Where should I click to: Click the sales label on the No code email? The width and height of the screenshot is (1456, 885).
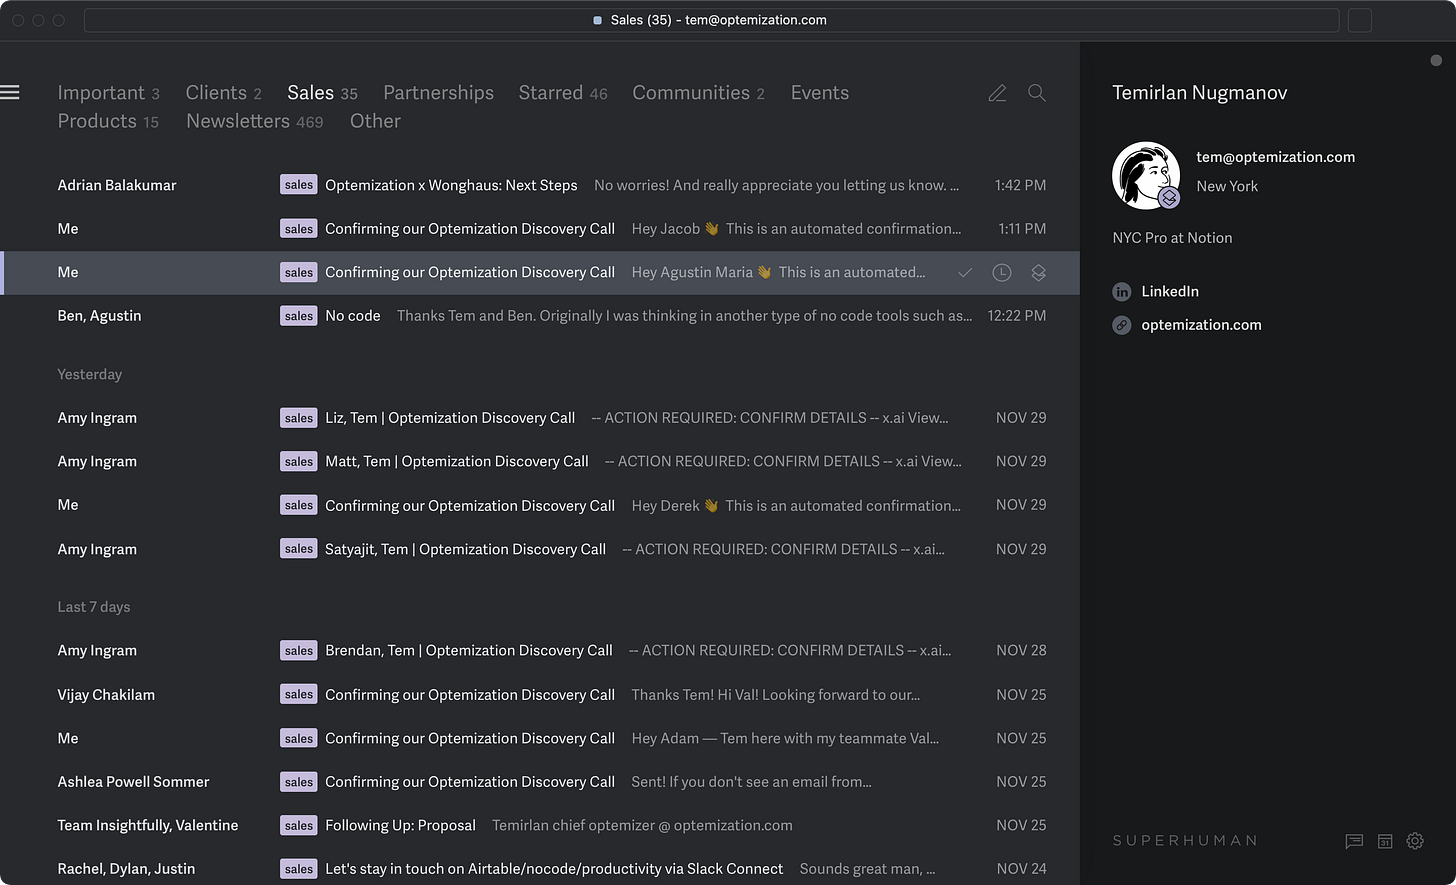[298, 316]
